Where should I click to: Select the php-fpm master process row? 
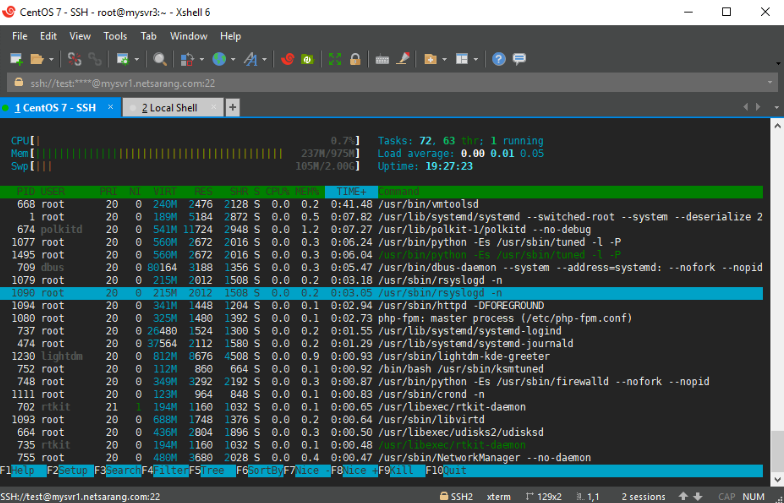coord(382,318)
